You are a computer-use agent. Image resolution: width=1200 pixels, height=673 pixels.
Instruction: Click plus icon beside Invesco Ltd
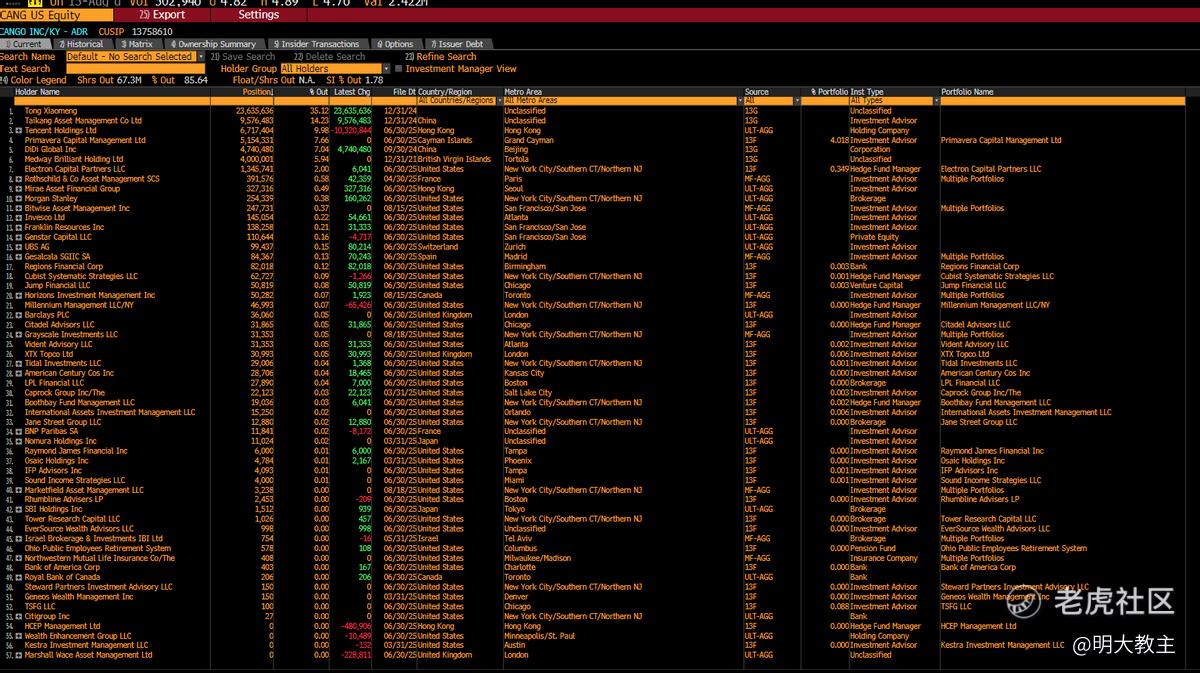tap(19, 218)
